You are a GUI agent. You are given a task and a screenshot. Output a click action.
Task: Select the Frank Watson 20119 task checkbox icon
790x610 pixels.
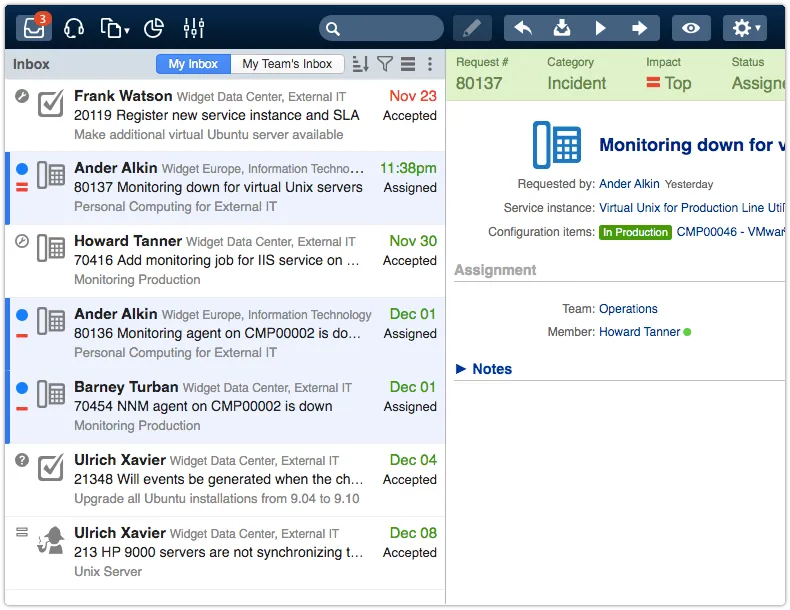click(51, 103)
